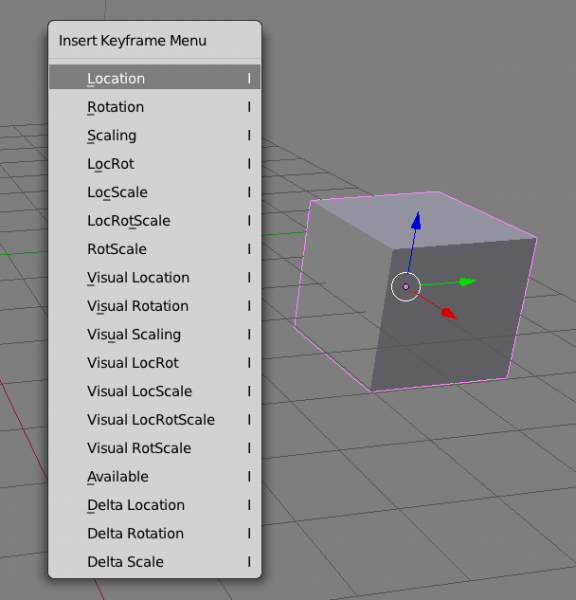Select Visual Location keyframe option

[155, 277]
